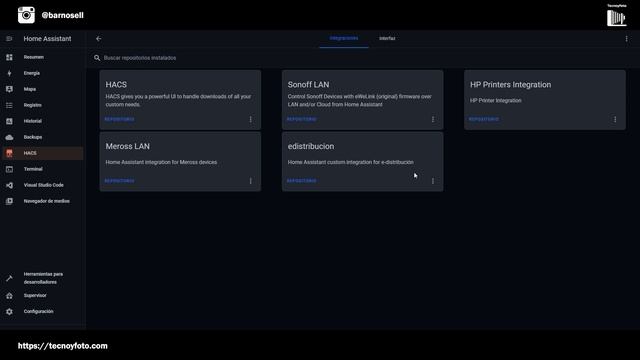Open the HACS card options menu

pyautogui.click(x=251, y=119)
